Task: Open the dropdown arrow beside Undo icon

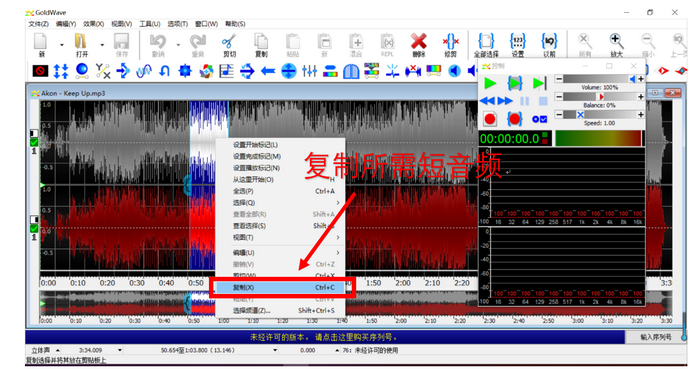Action: pyautogui.click(x=178, y=45)
